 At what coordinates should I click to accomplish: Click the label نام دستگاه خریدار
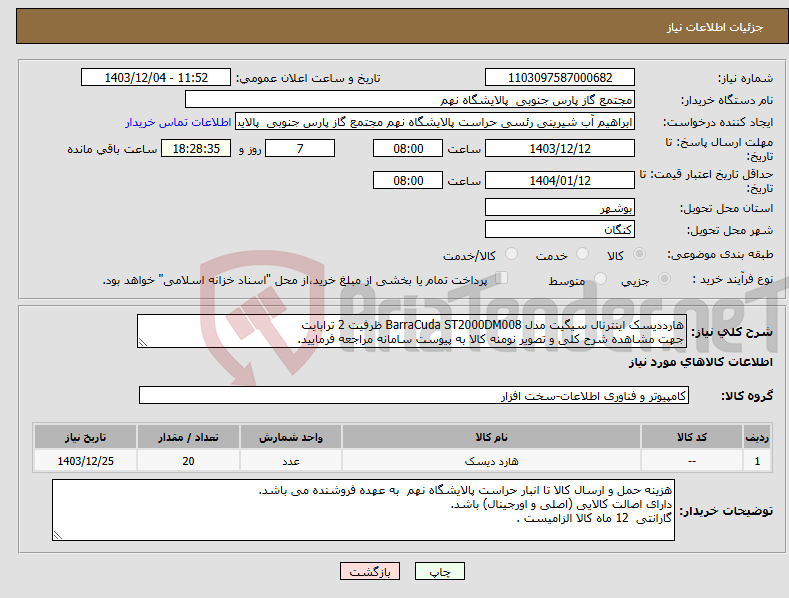tap(727, 100)
